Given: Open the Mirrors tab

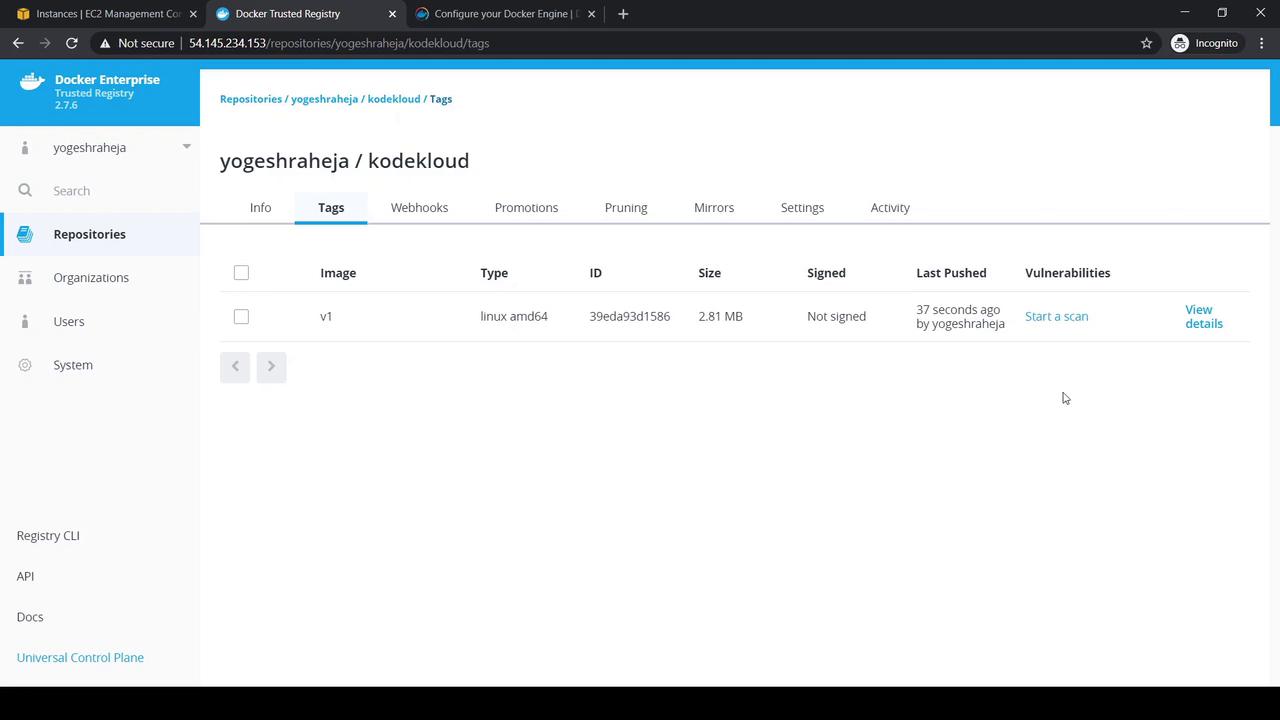Looking at the screenshot, I should coord(714,208).
